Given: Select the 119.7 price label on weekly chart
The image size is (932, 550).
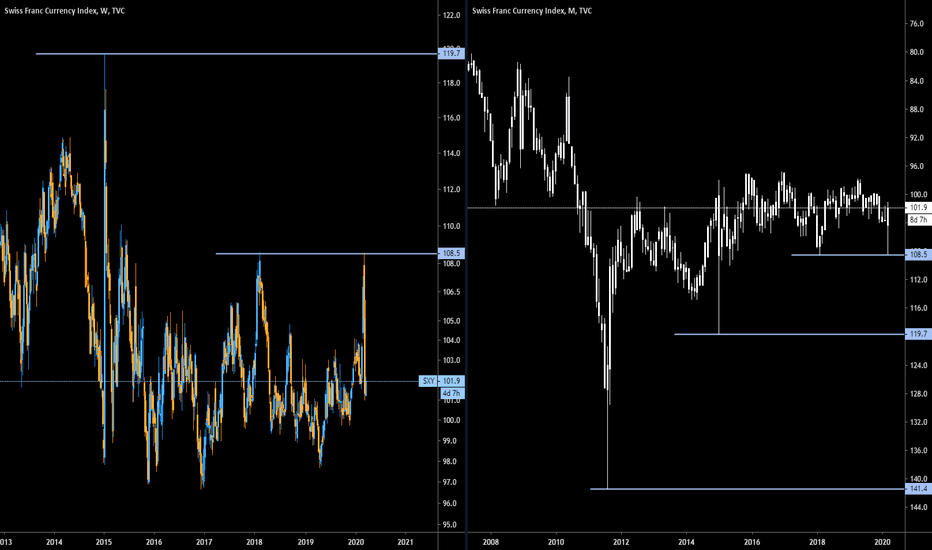Looking at the screenshot, I should click(x=451, y=54).
